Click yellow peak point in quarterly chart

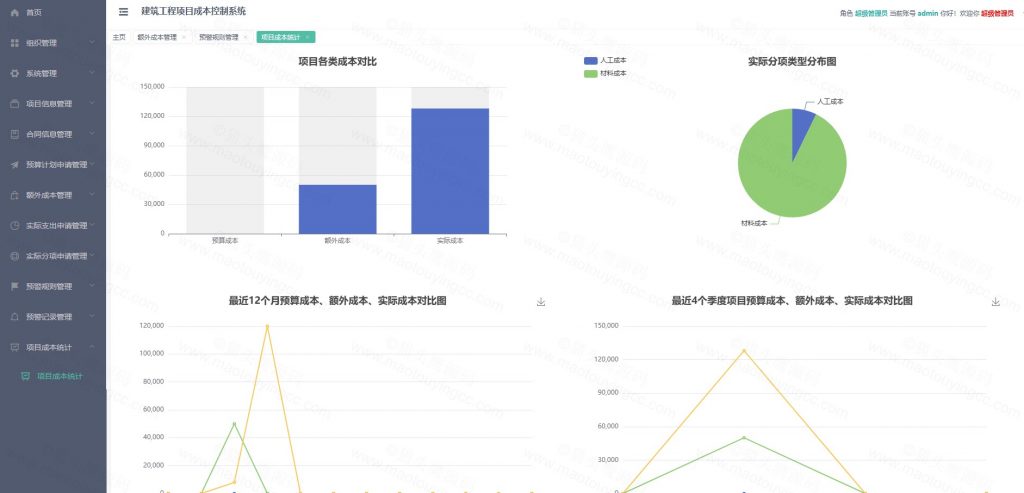click(744, 351)
